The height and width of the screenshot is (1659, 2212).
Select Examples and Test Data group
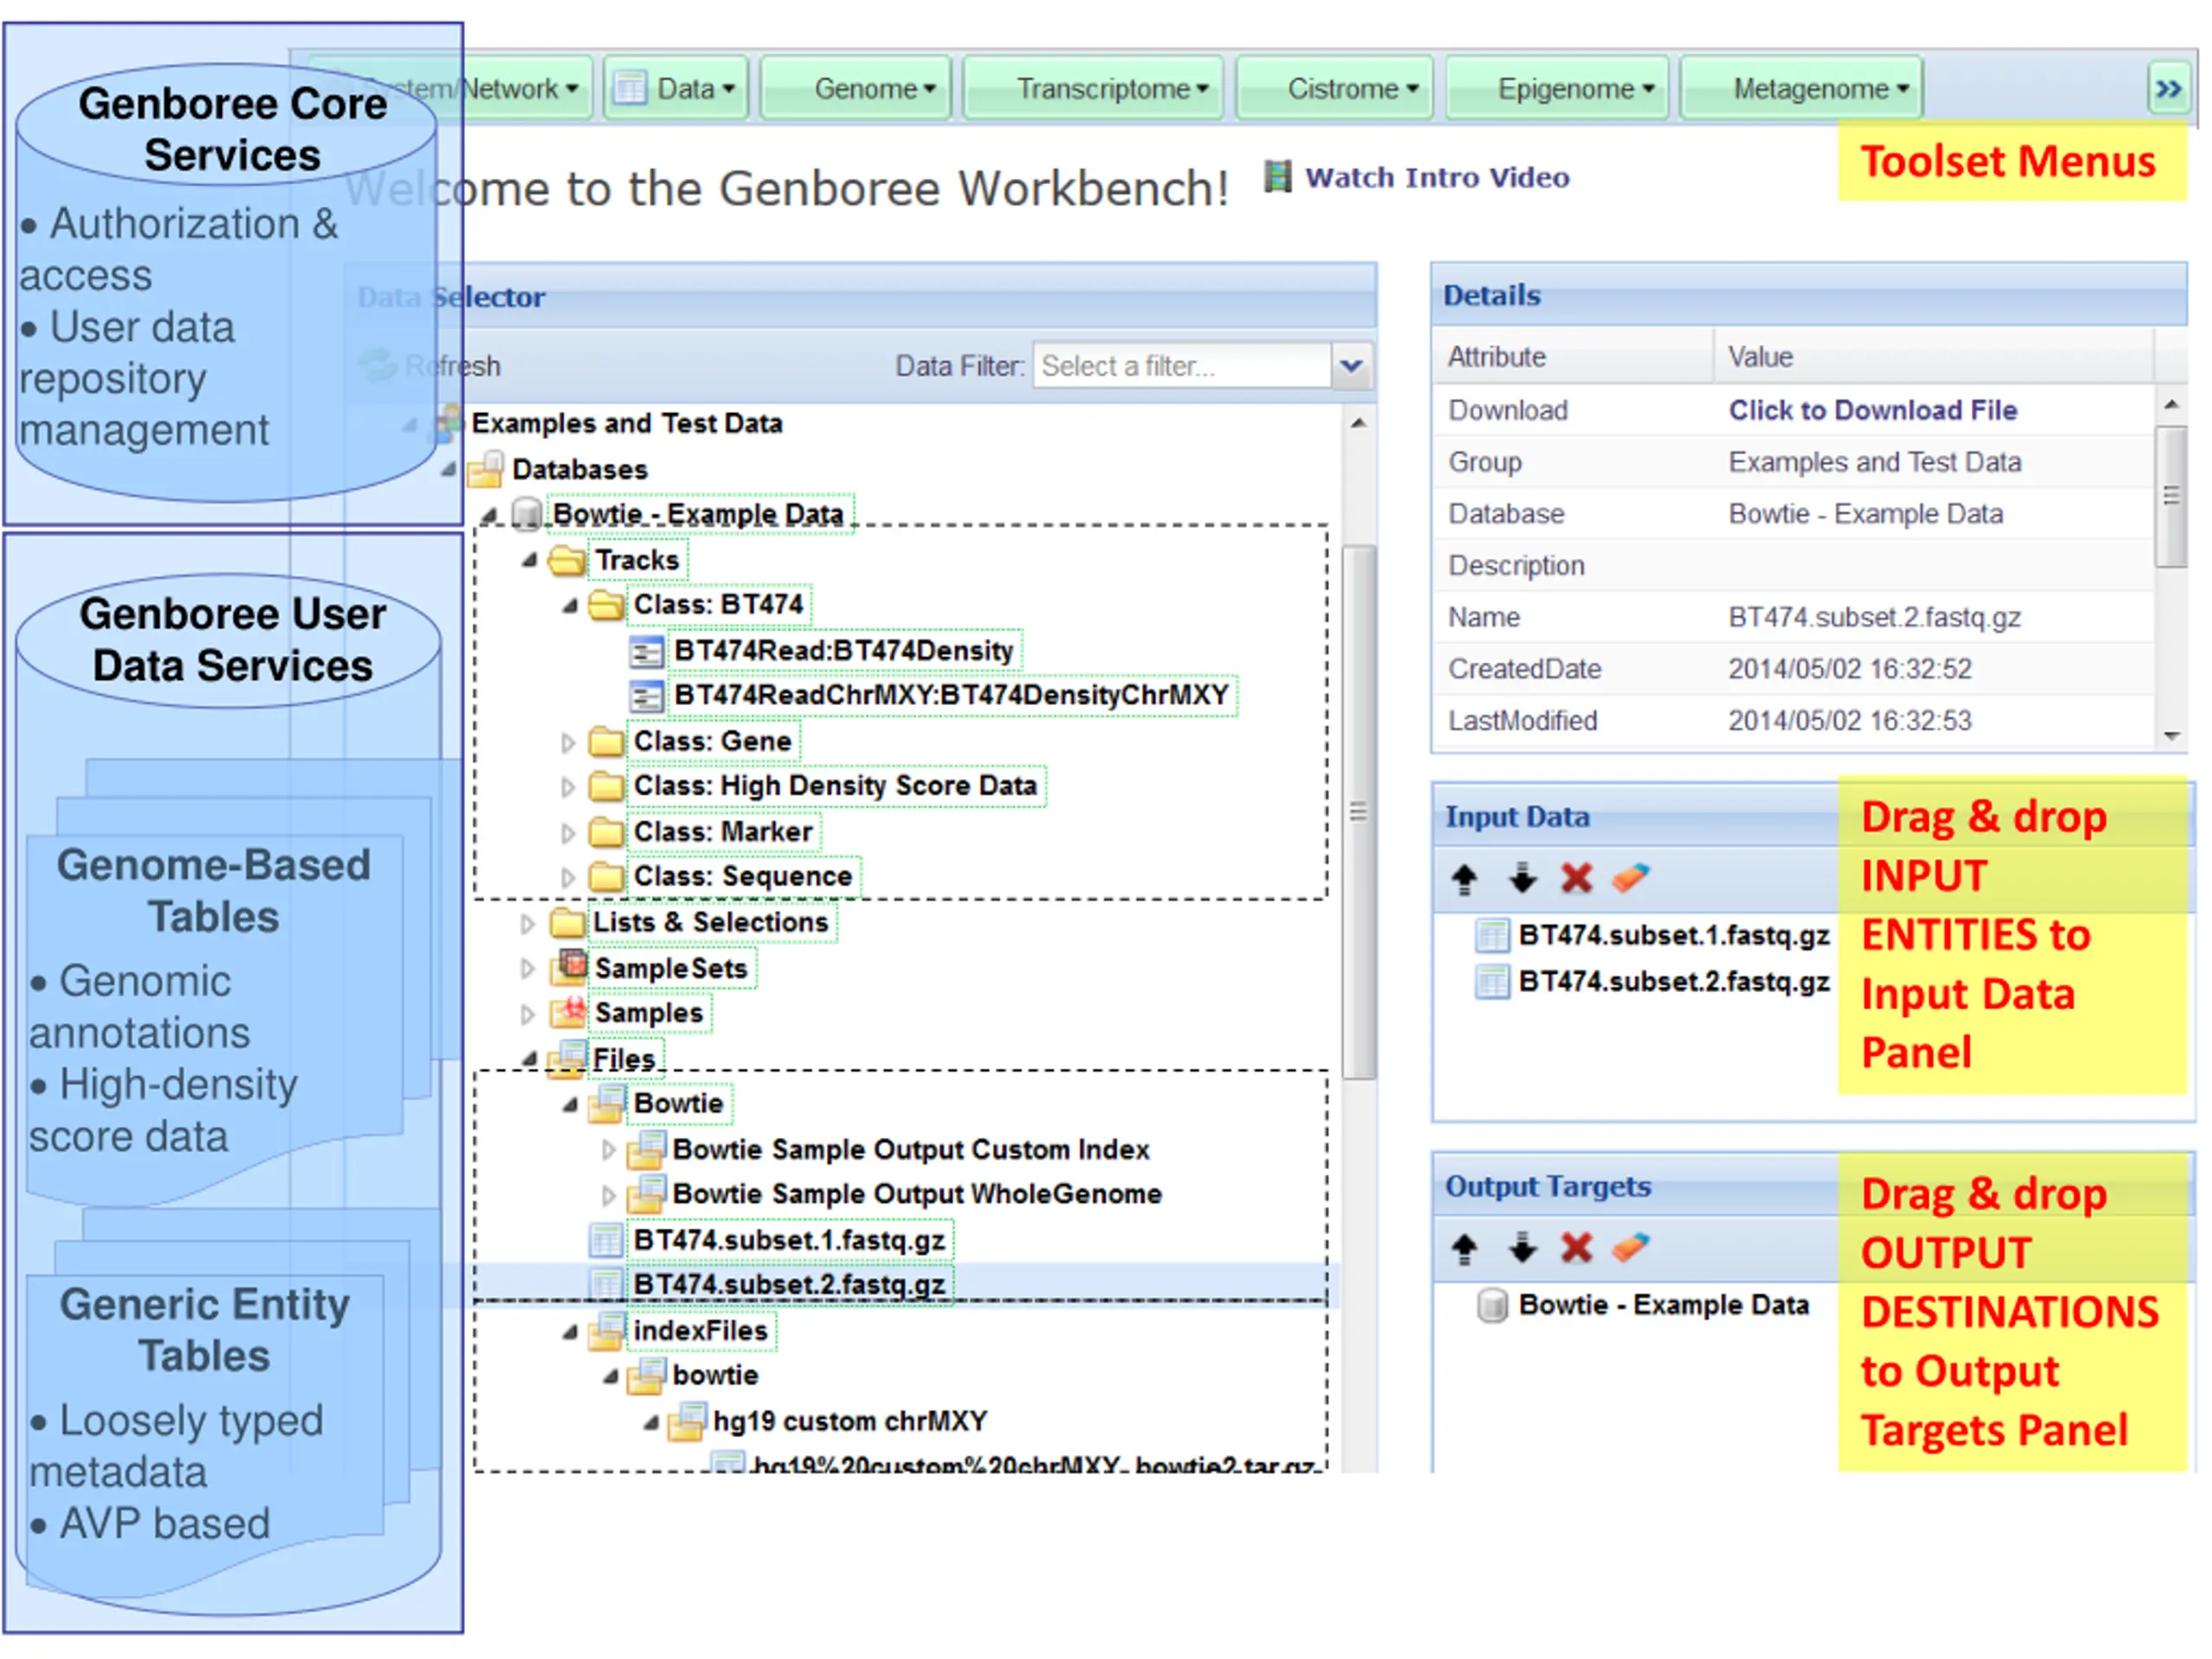pos(626,423)
